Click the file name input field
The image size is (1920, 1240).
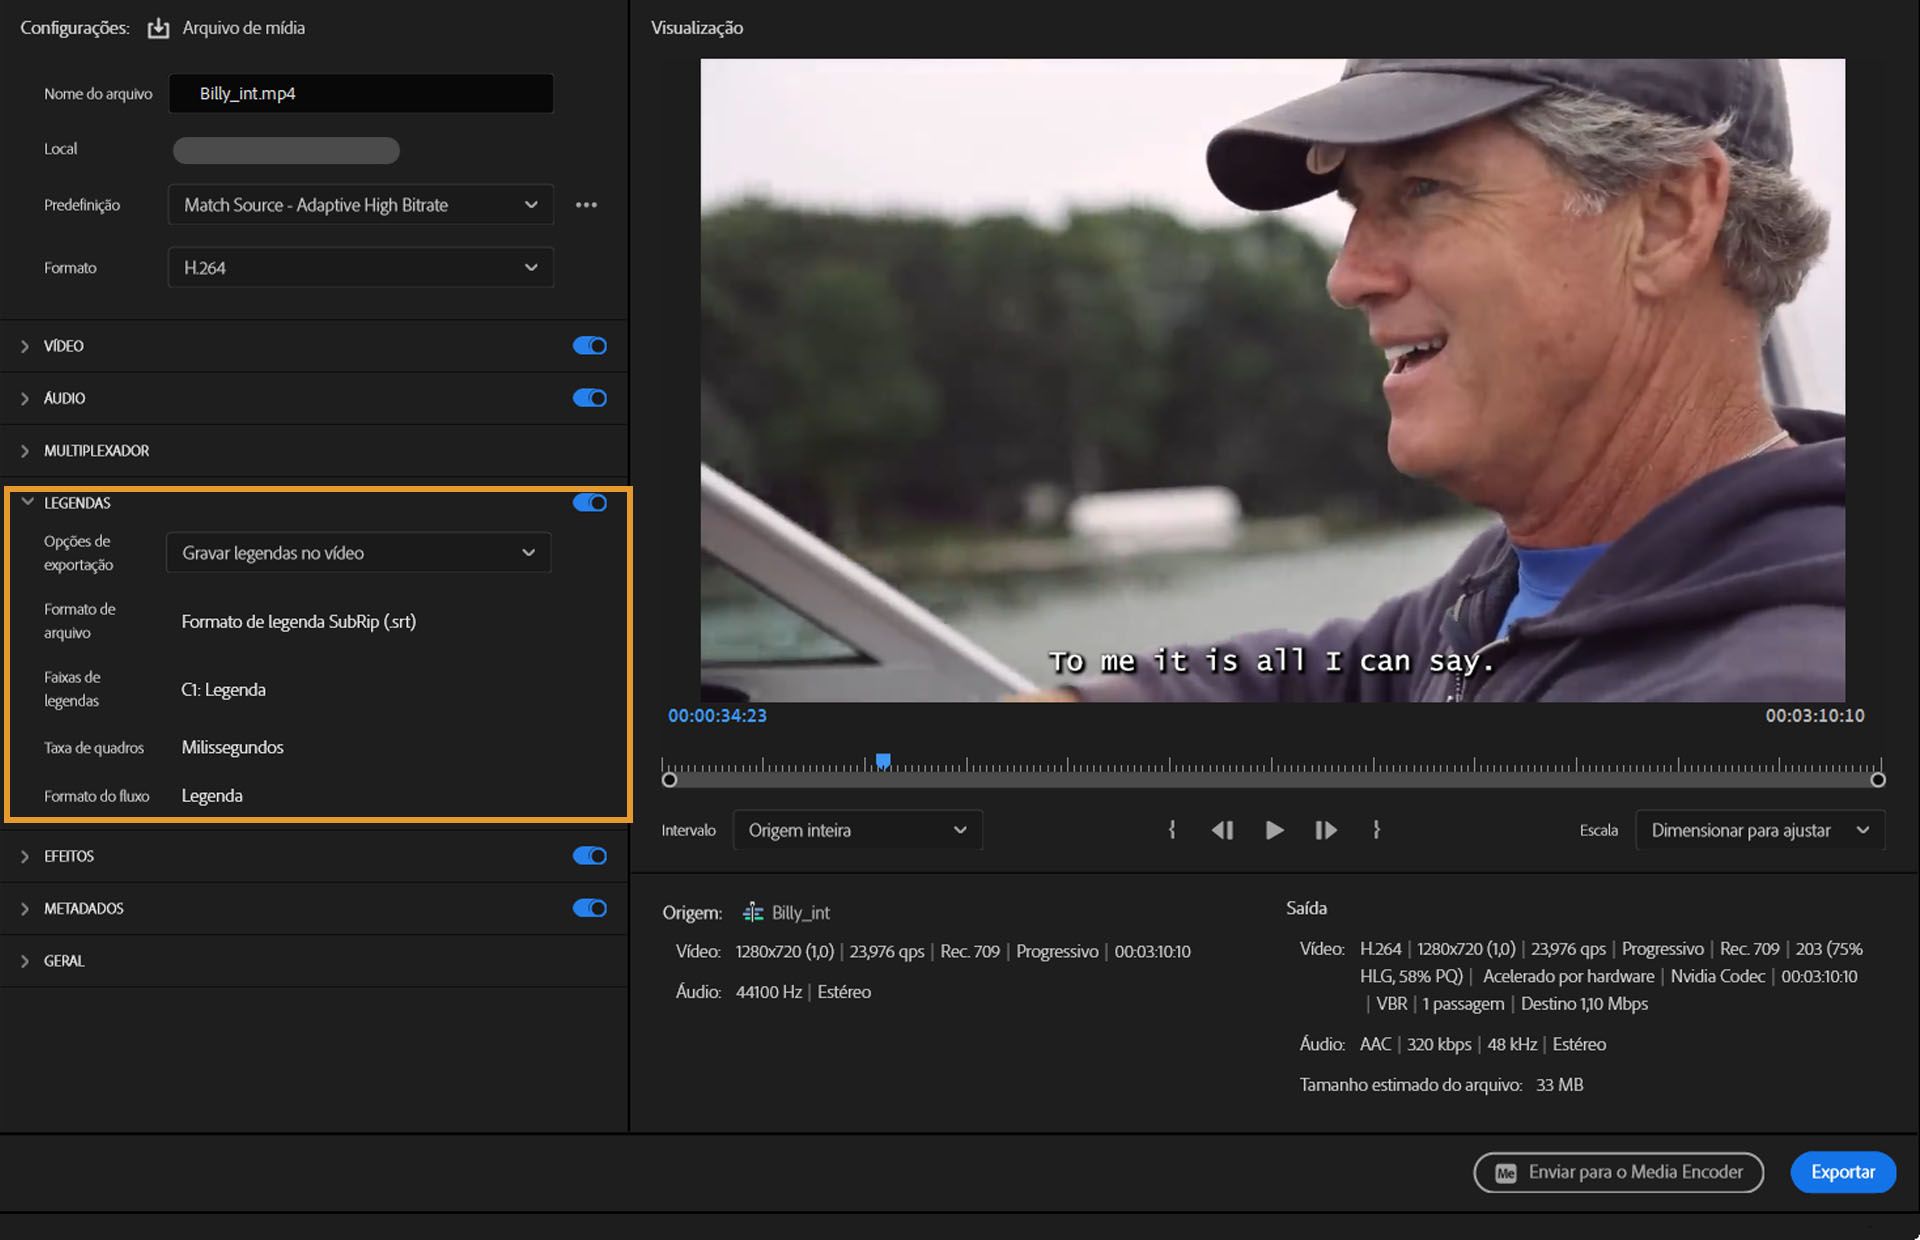(360, 93)
